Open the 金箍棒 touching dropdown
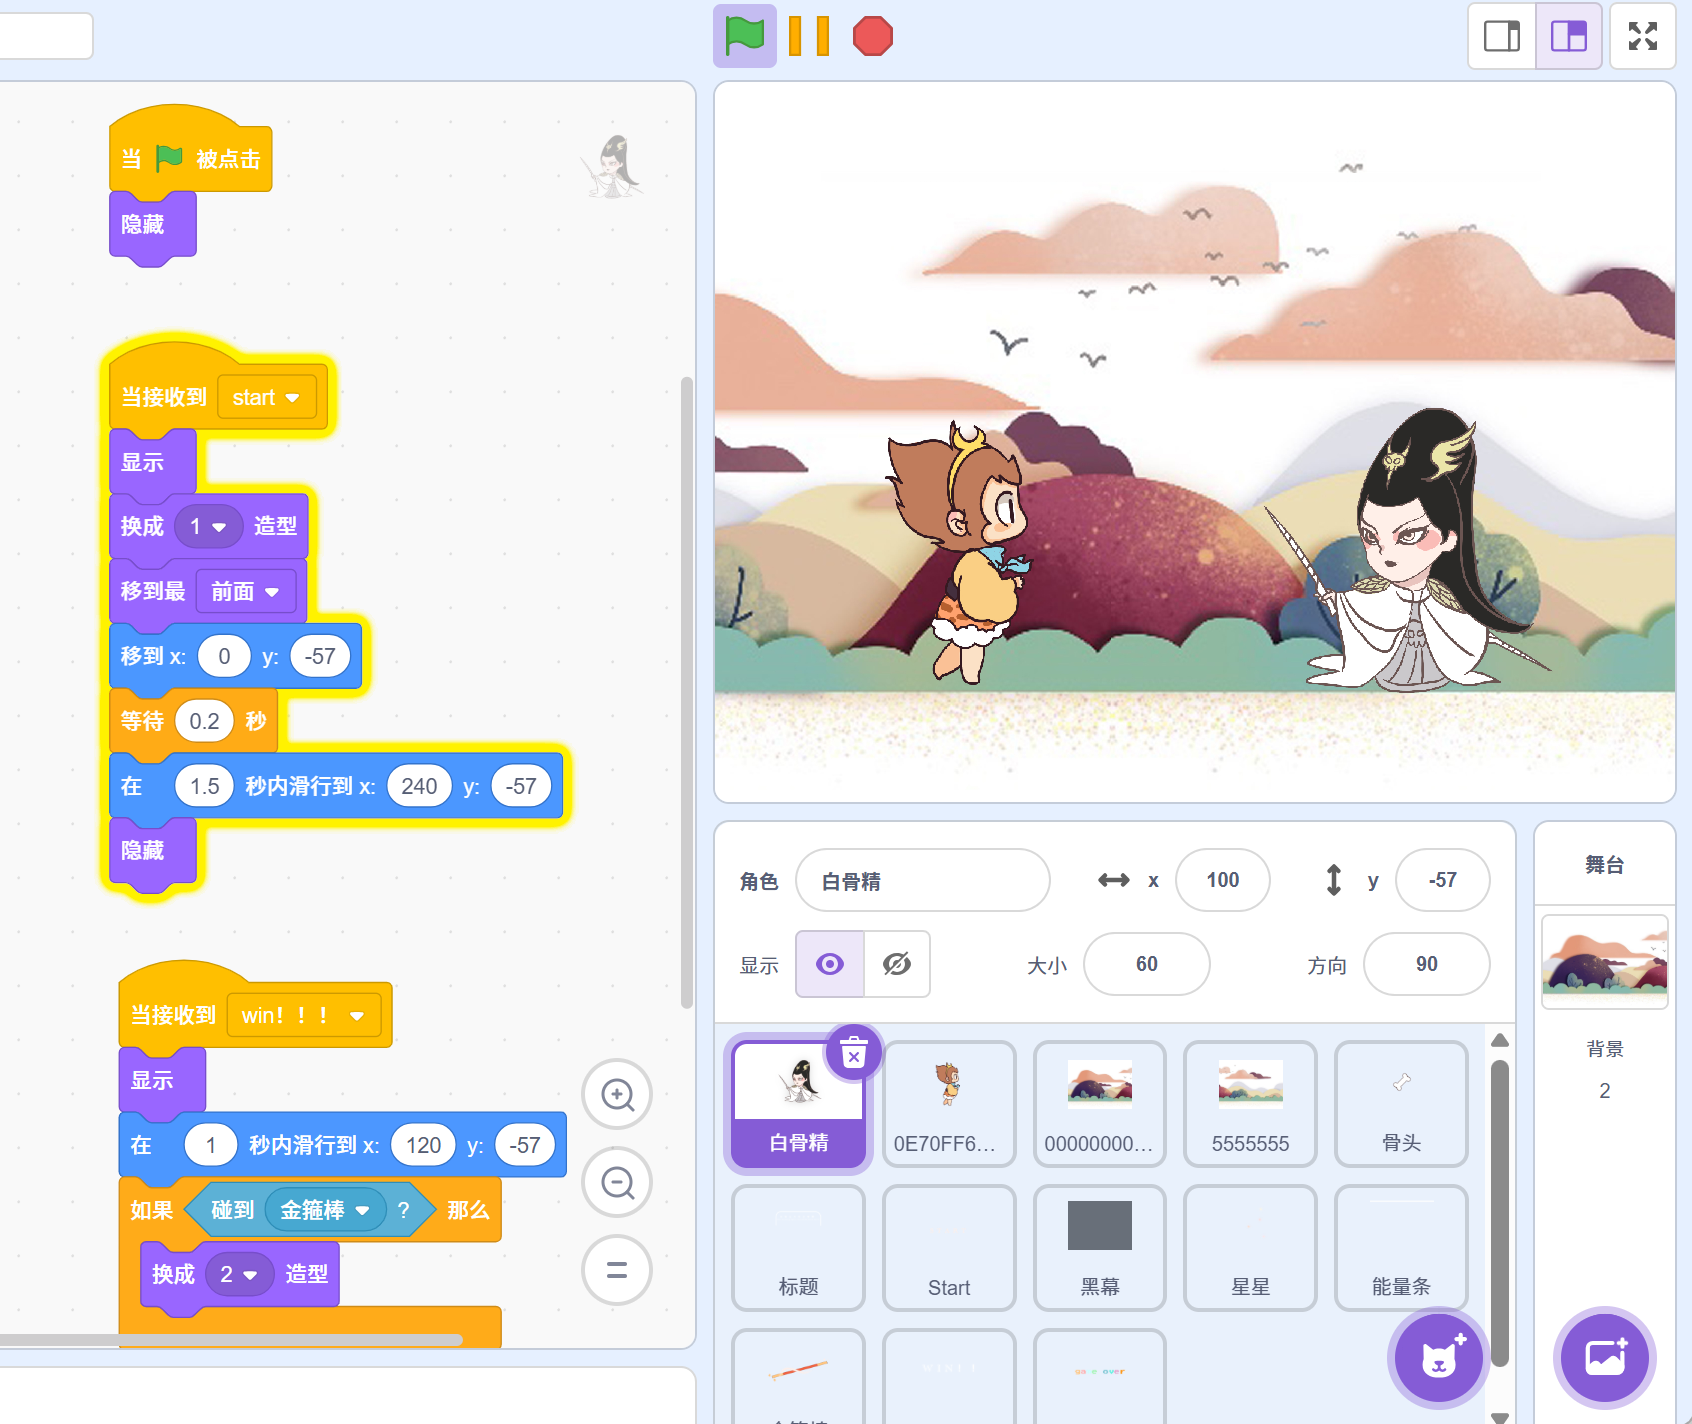 [362, 1210]
